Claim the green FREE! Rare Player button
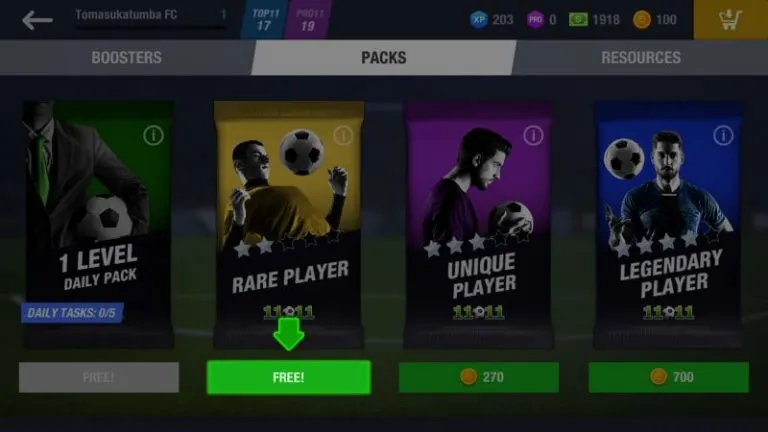This screenshot has width=768, height=432. coord(288,377)
